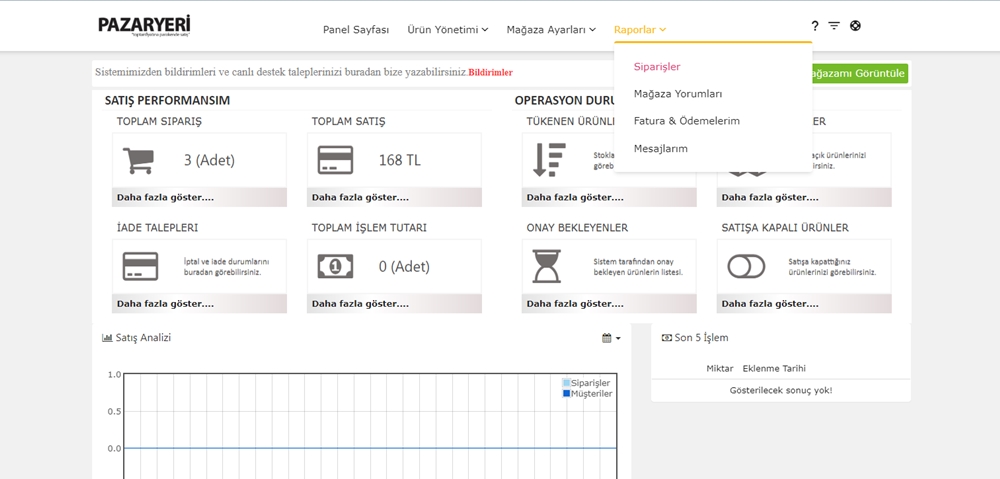Click the 168 TL sales total

399,160
